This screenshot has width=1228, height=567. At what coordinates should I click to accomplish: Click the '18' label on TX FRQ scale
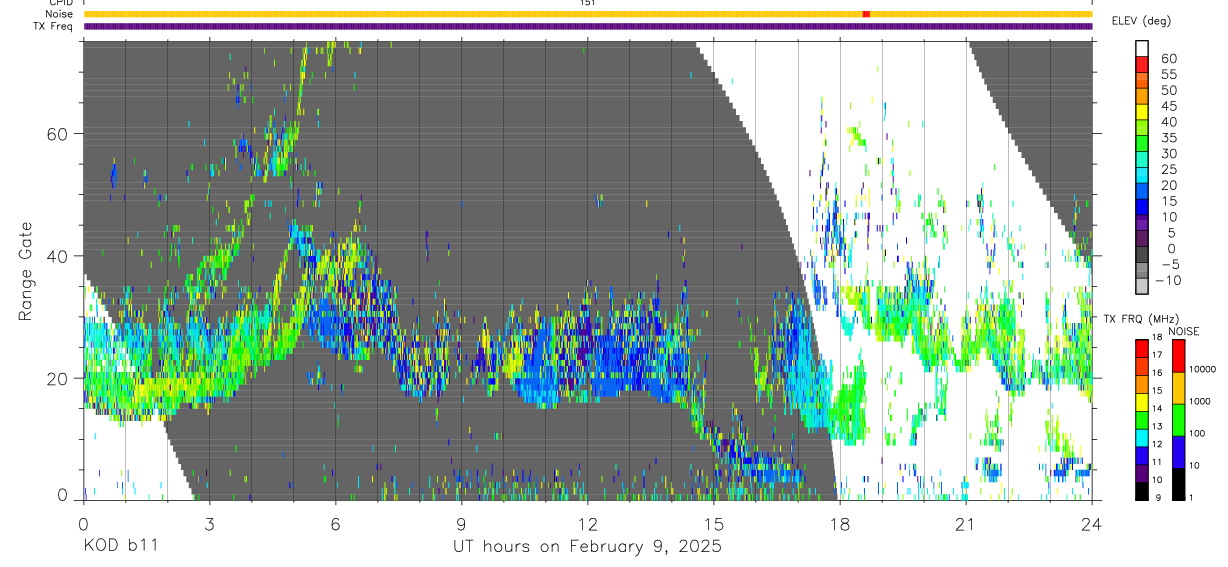click(x=1157, y=337)
